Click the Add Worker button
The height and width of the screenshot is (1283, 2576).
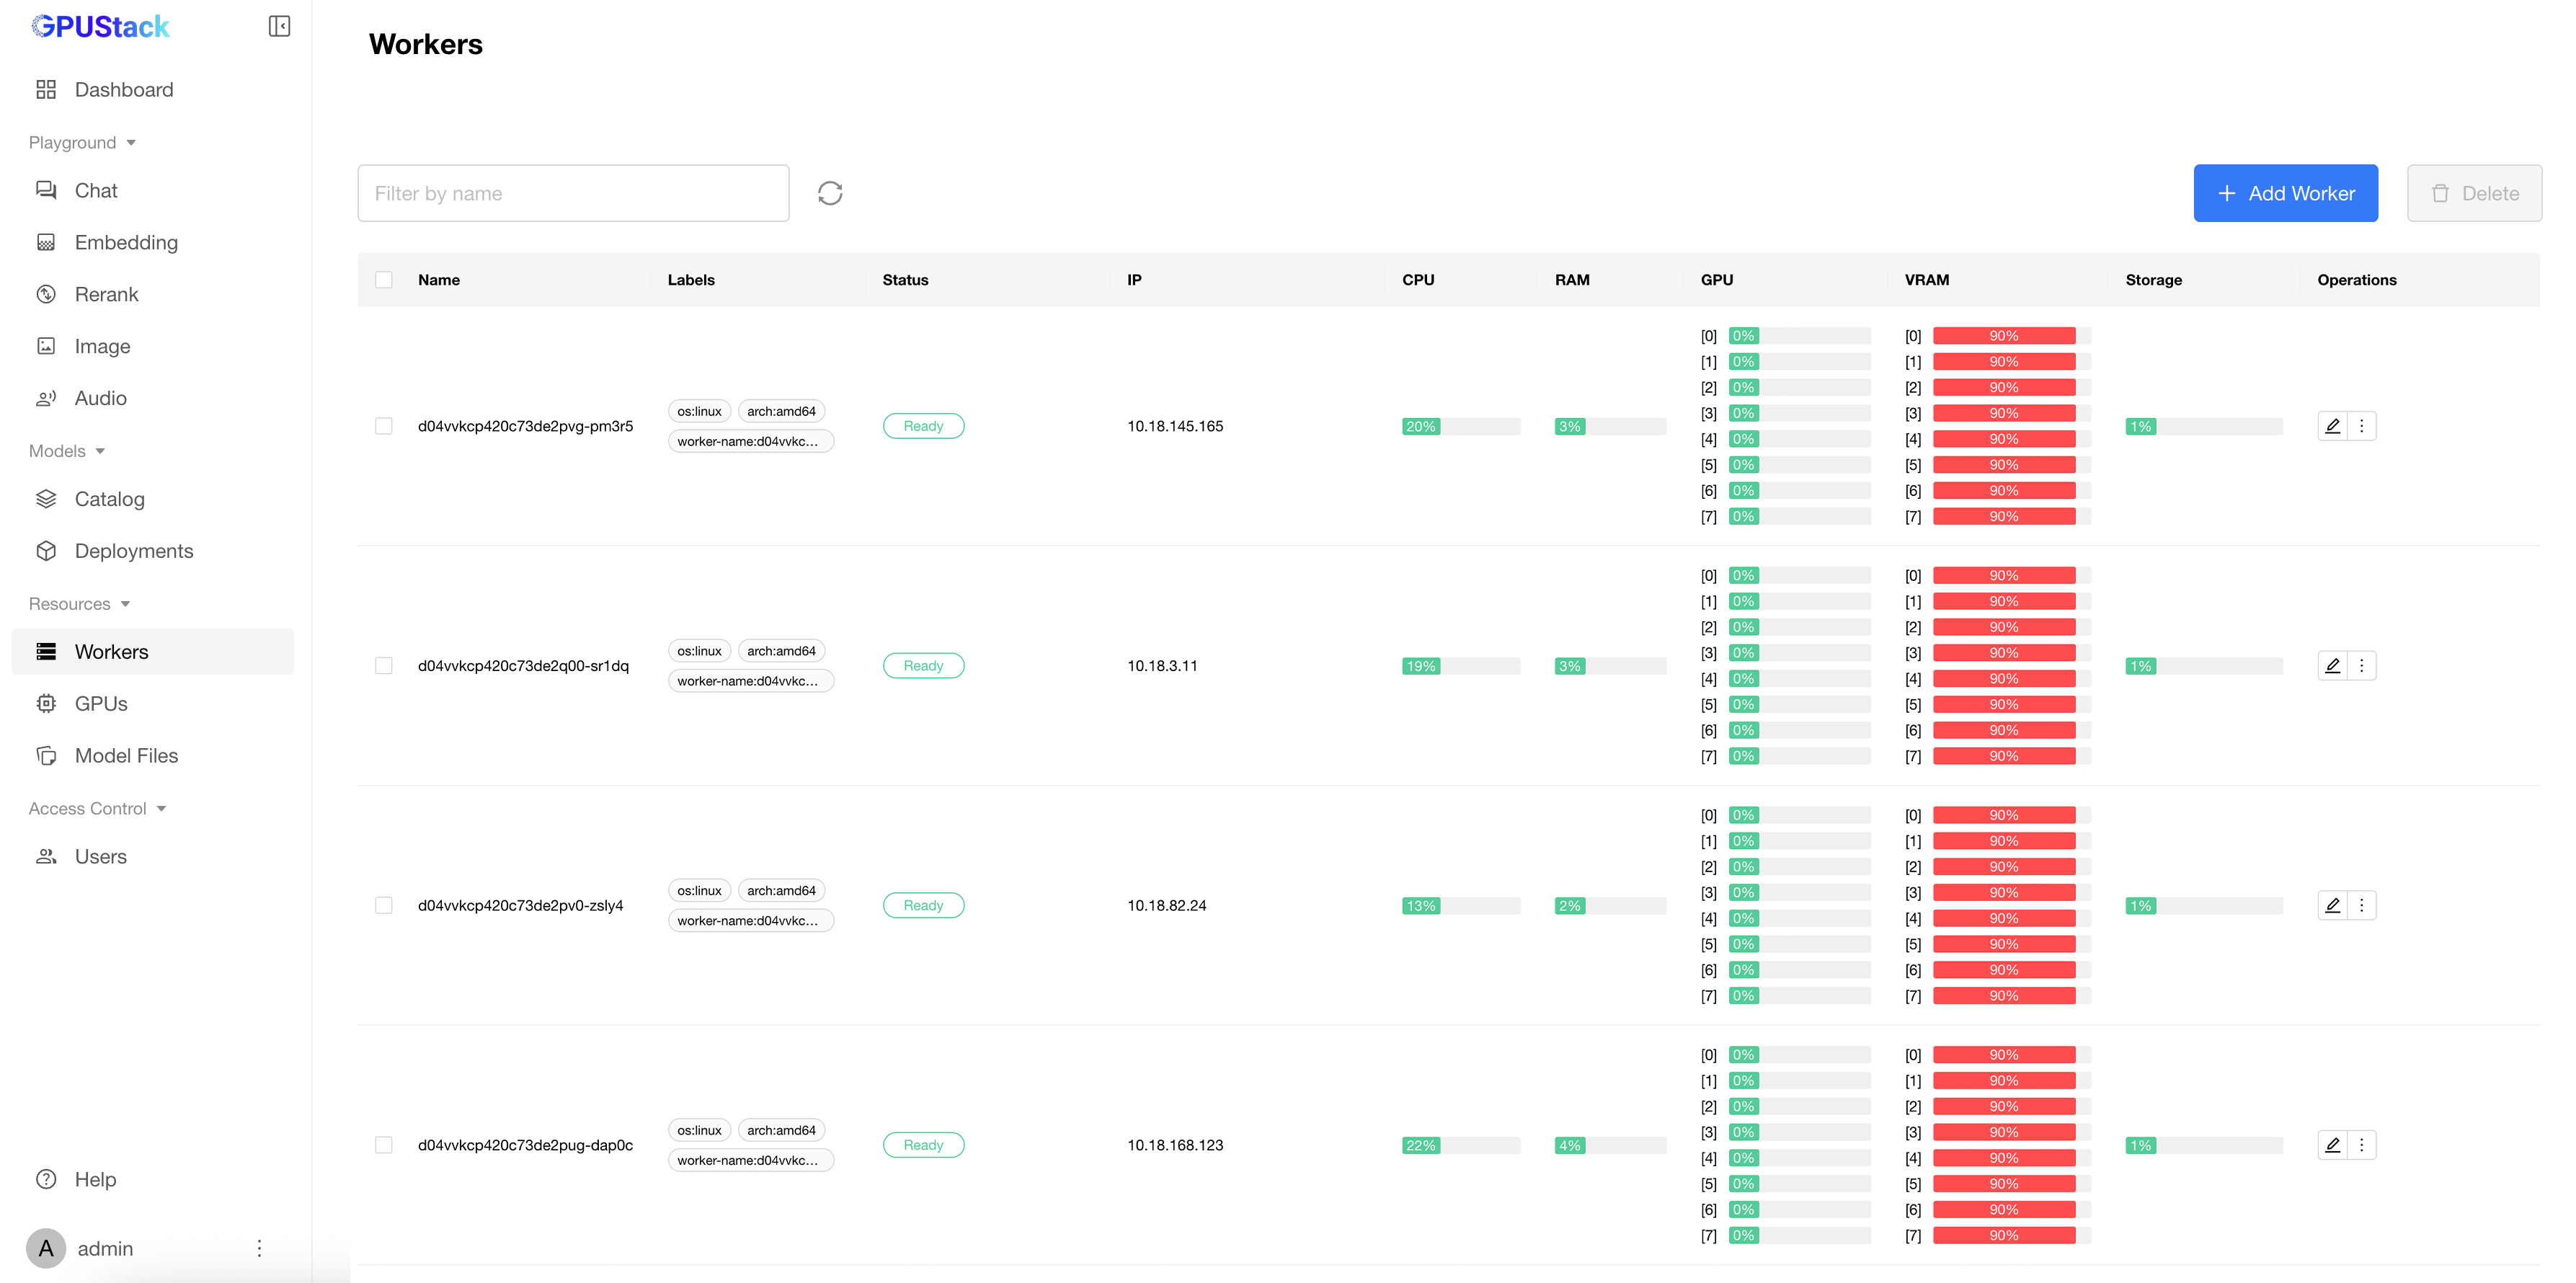(2285, 193)
